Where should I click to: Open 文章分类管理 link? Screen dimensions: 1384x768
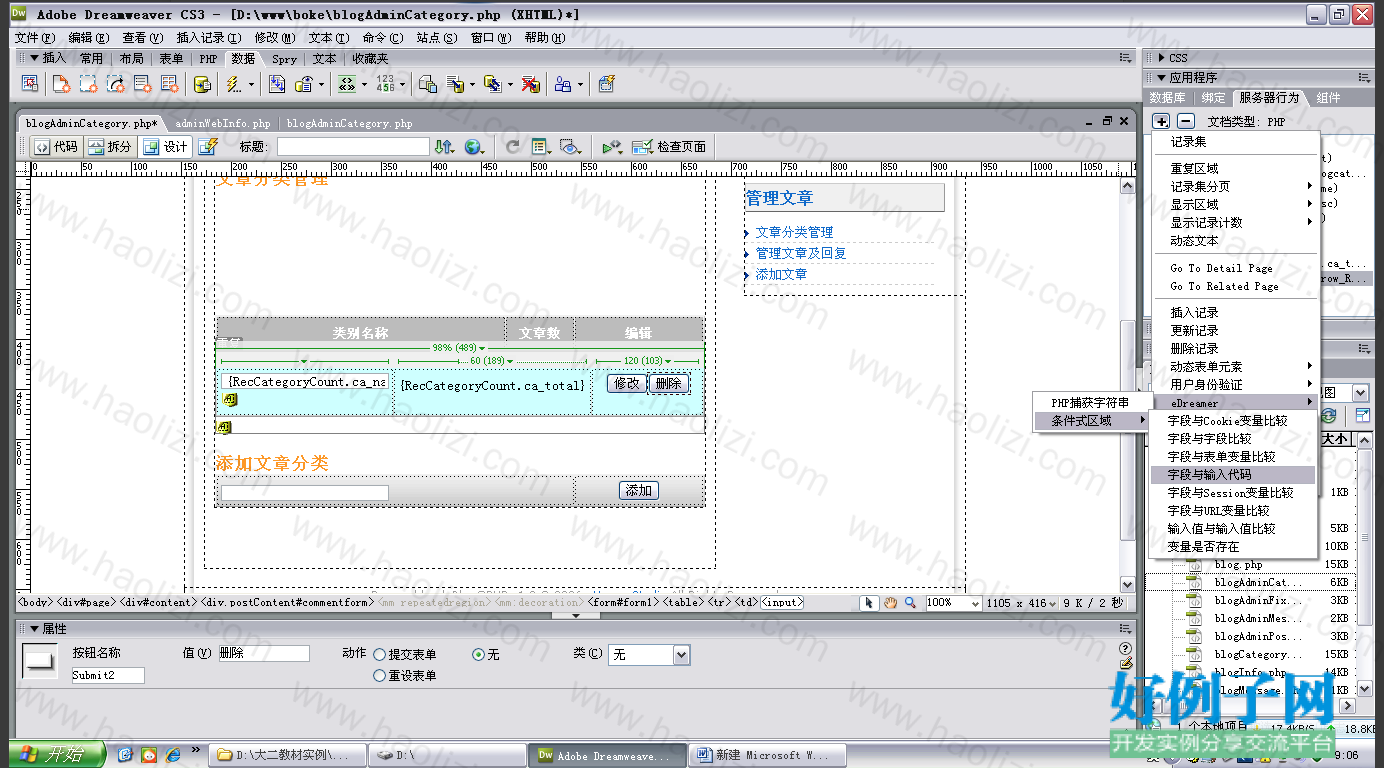[x=794, y=232]
